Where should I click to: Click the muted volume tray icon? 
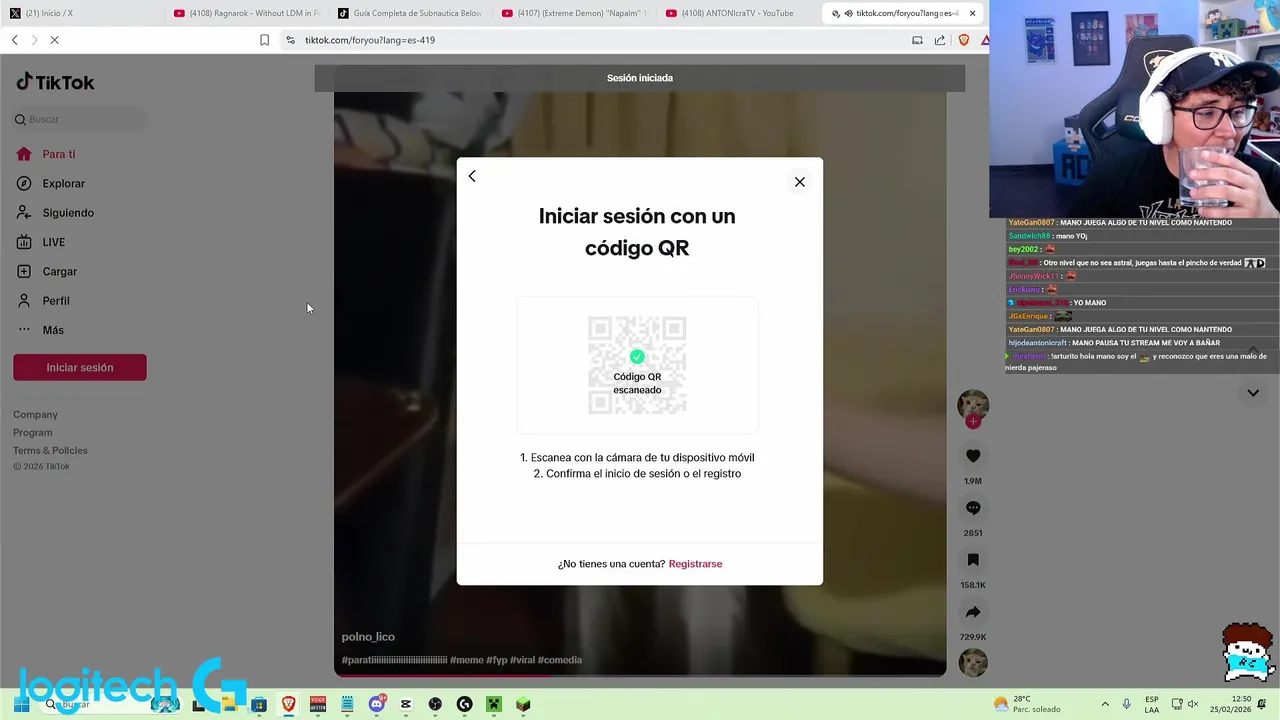click(1193, 704)
